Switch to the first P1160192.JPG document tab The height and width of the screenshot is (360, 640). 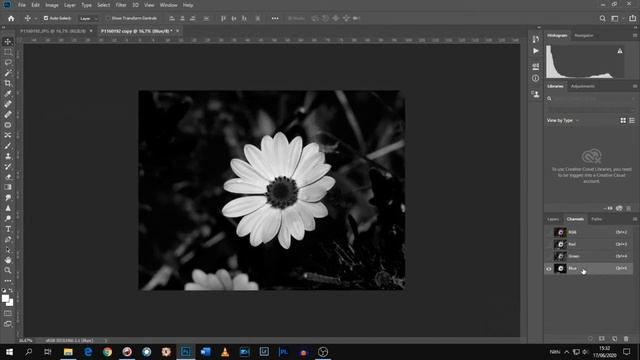pos(53,31)
